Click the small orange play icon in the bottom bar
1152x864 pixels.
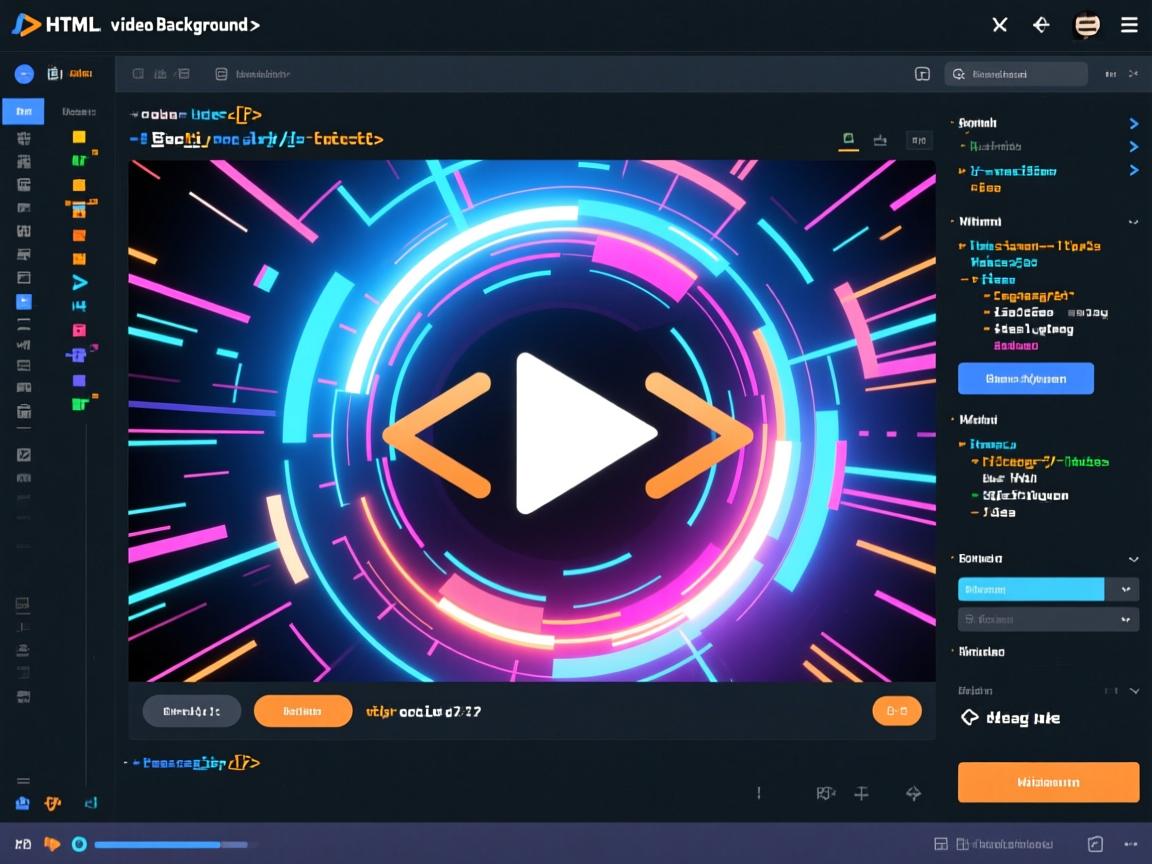52,844
